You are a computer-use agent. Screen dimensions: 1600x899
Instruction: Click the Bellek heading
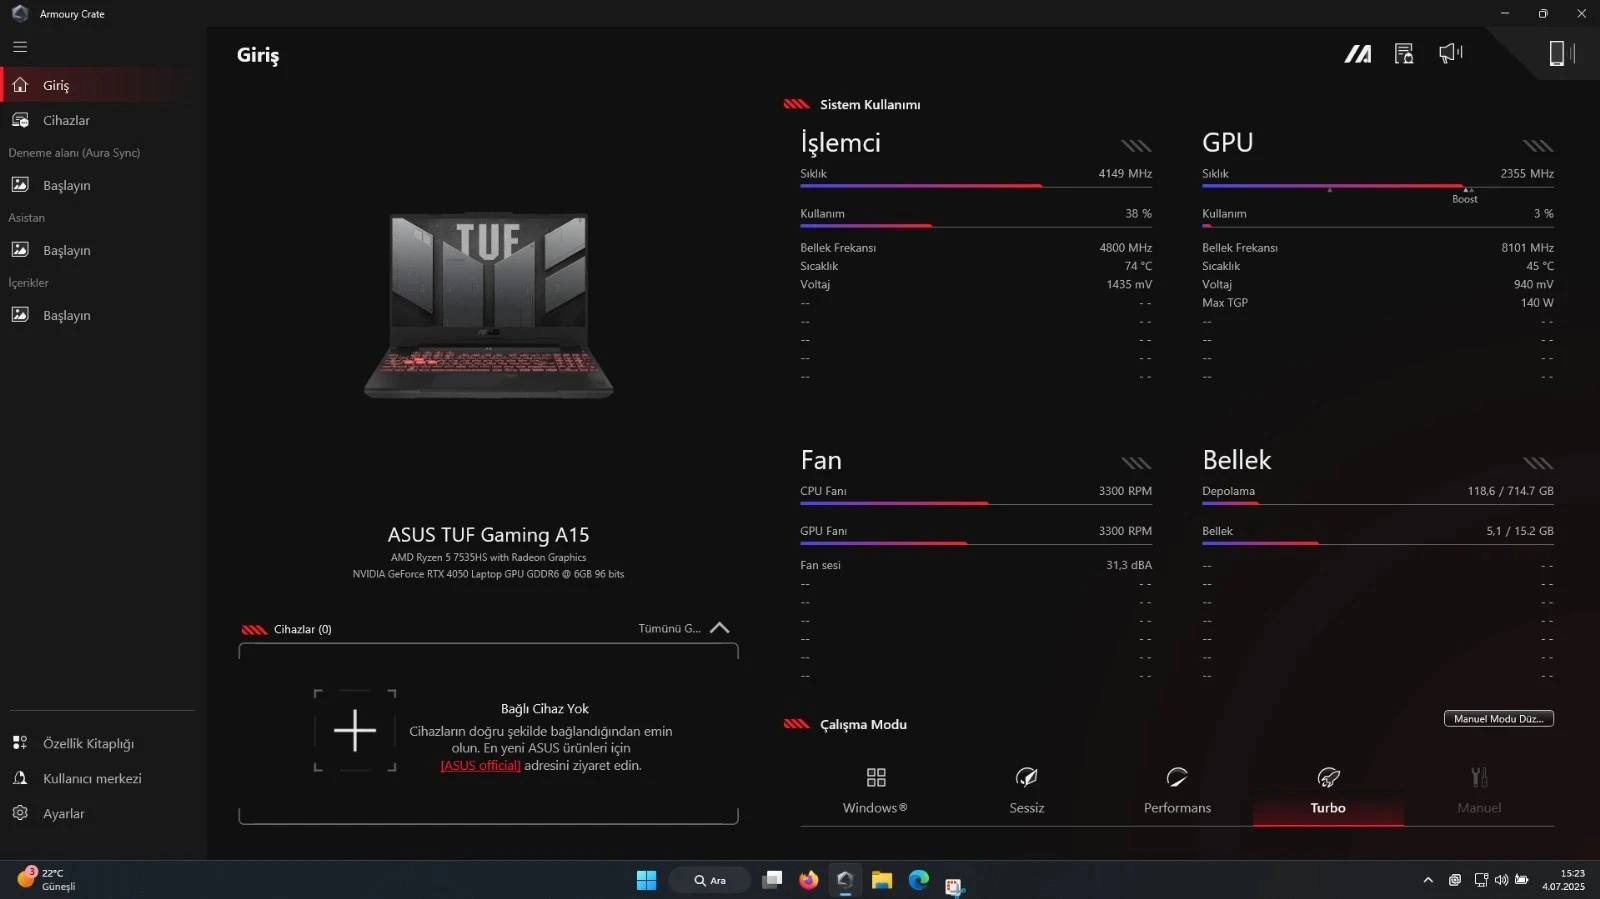tap(1237, 460)
